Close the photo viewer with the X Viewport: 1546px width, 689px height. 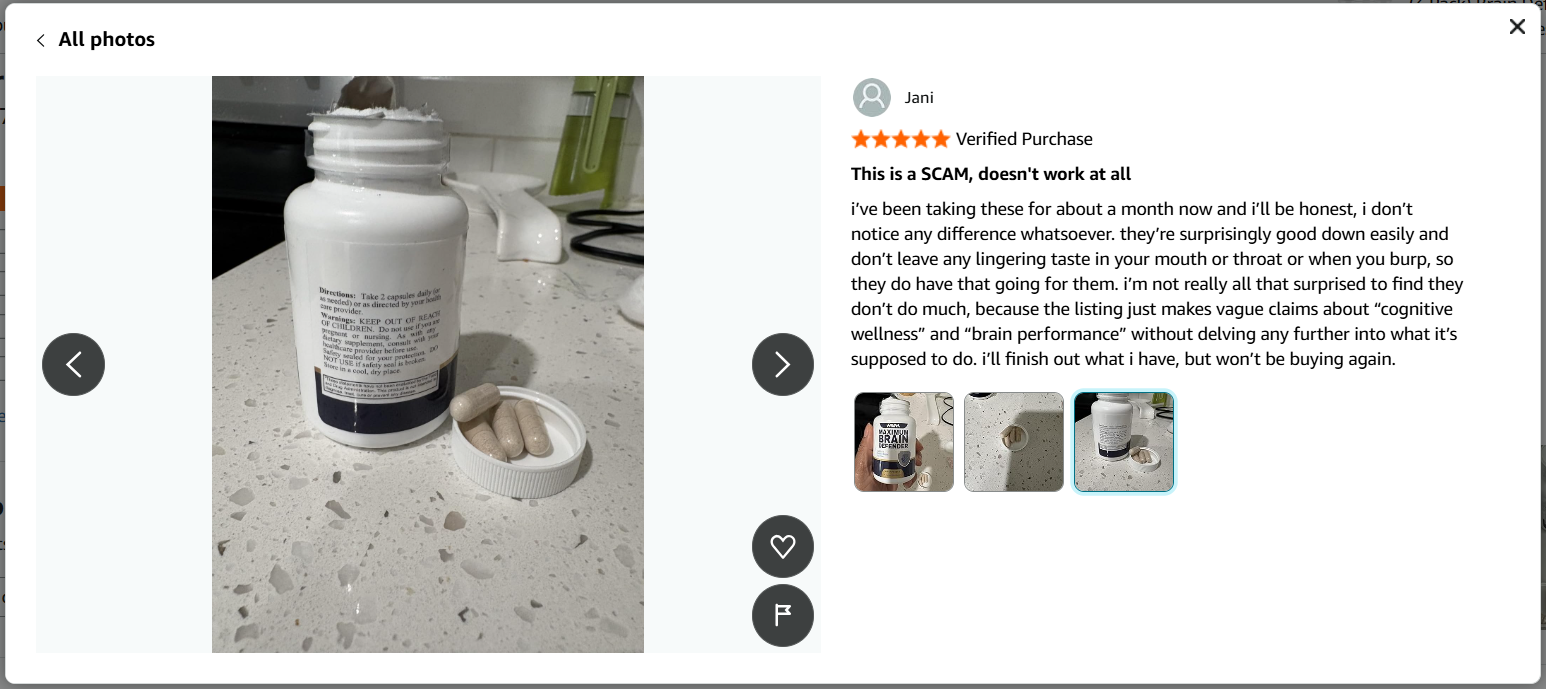(1517, 27)
